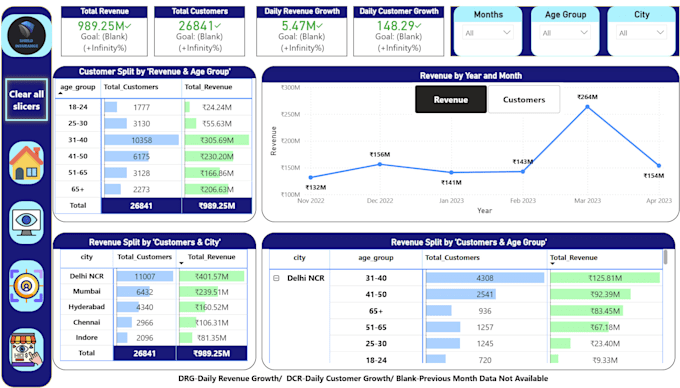Select the 6175 customers cell
Viewport: 680px width, 388px height.
141,157
